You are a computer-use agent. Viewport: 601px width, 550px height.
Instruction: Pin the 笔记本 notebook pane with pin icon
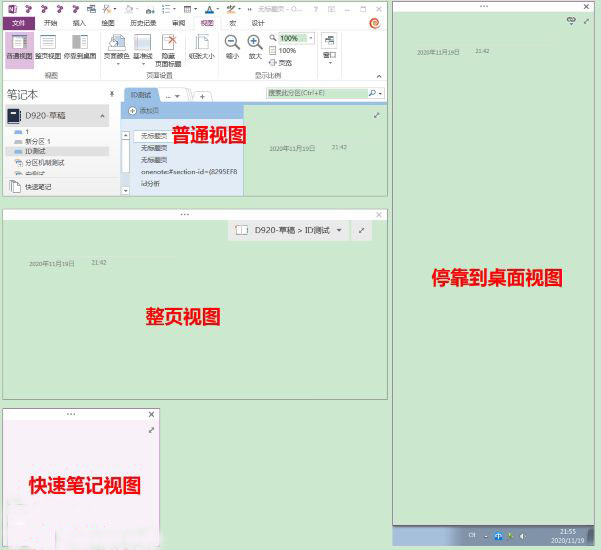[x=112, y=94]
